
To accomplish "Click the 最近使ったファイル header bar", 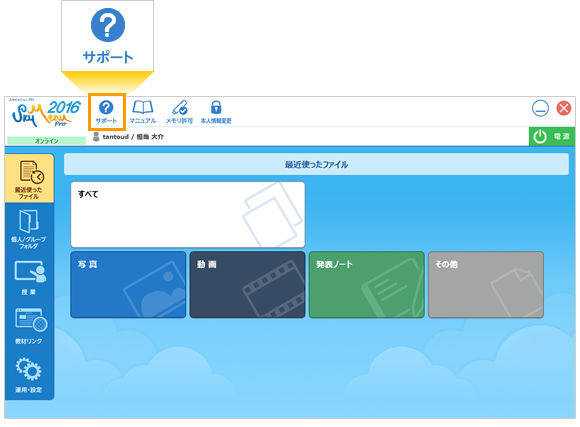I will click(316, 164).
